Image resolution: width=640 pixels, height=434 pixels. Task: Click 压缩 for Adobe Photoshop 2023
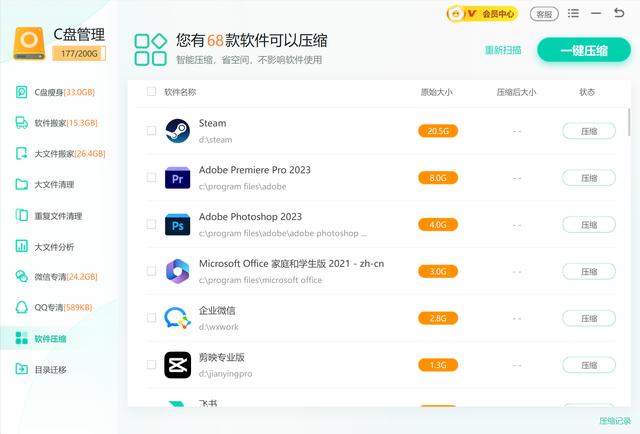[x=589, y=225]
